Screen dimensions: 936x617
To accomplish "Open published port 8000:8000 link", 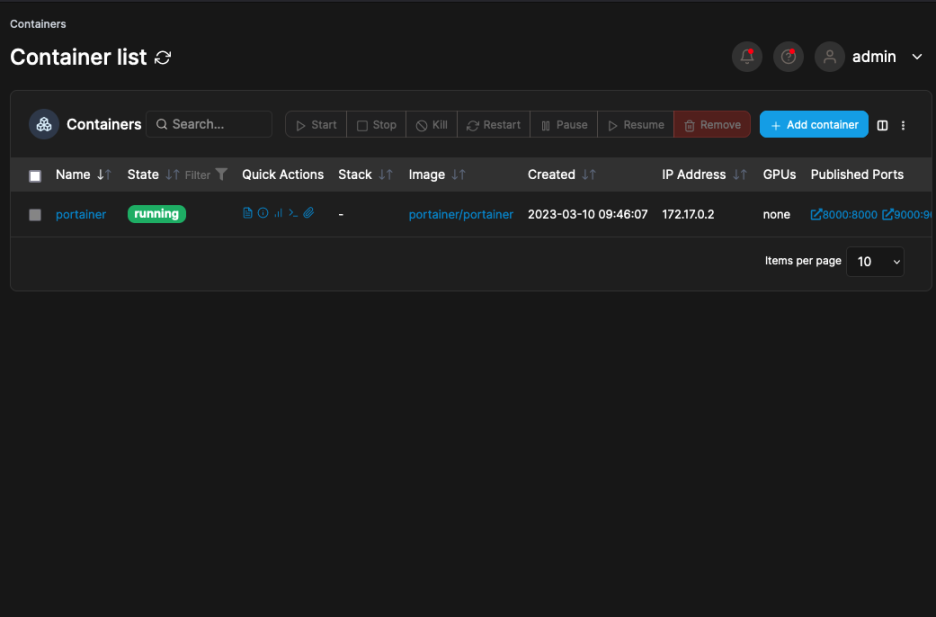I will [843, 215].
